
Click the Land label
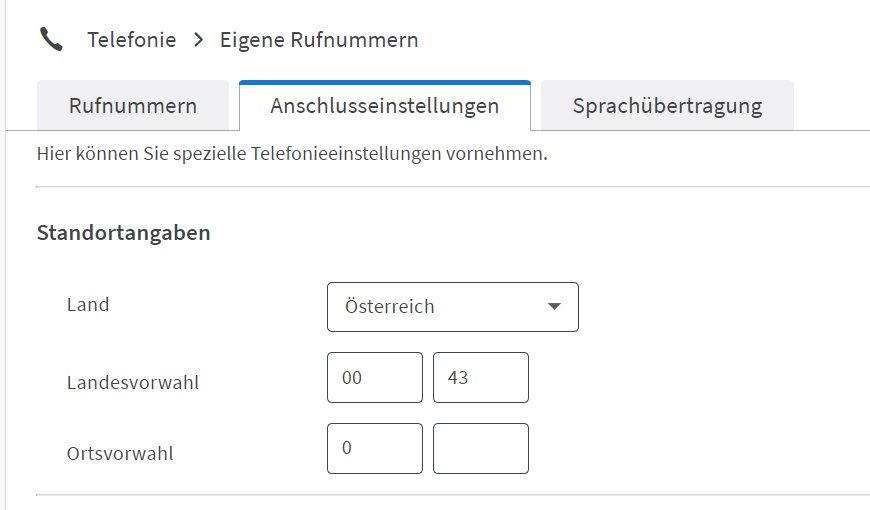pos(88,305)
